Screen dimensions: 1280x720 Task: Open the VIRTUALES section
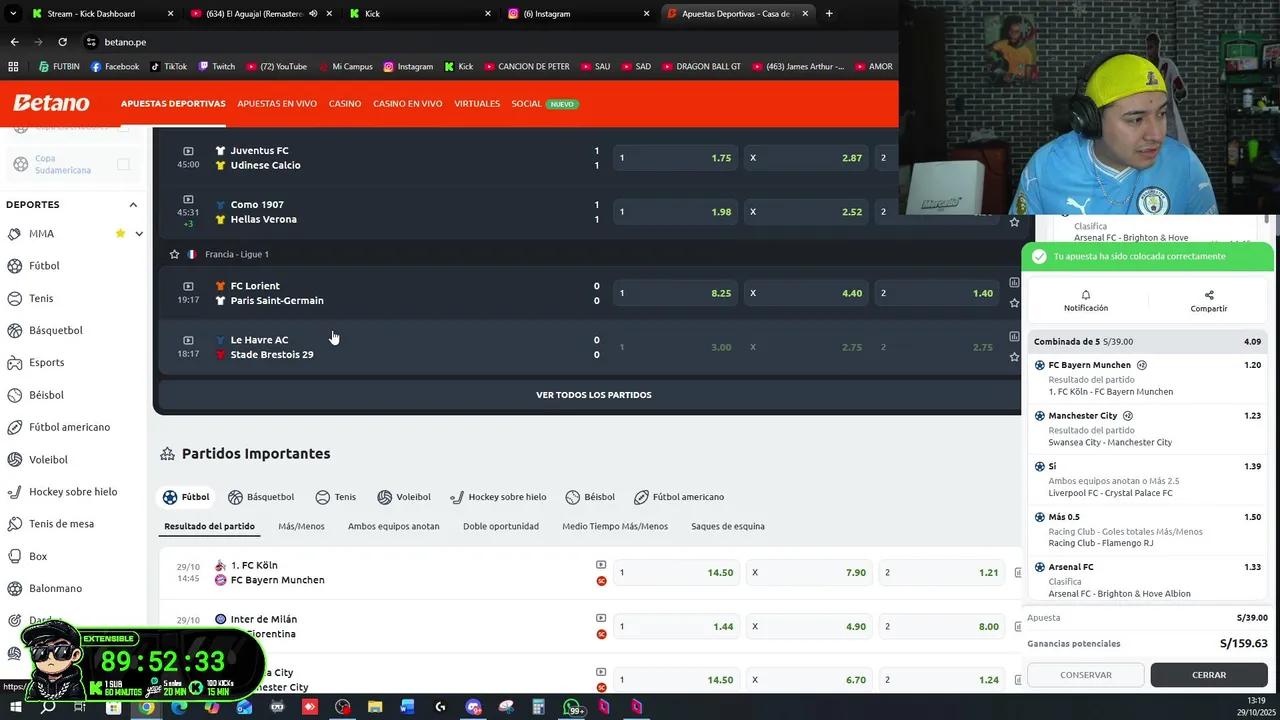[x=477, y=104]
